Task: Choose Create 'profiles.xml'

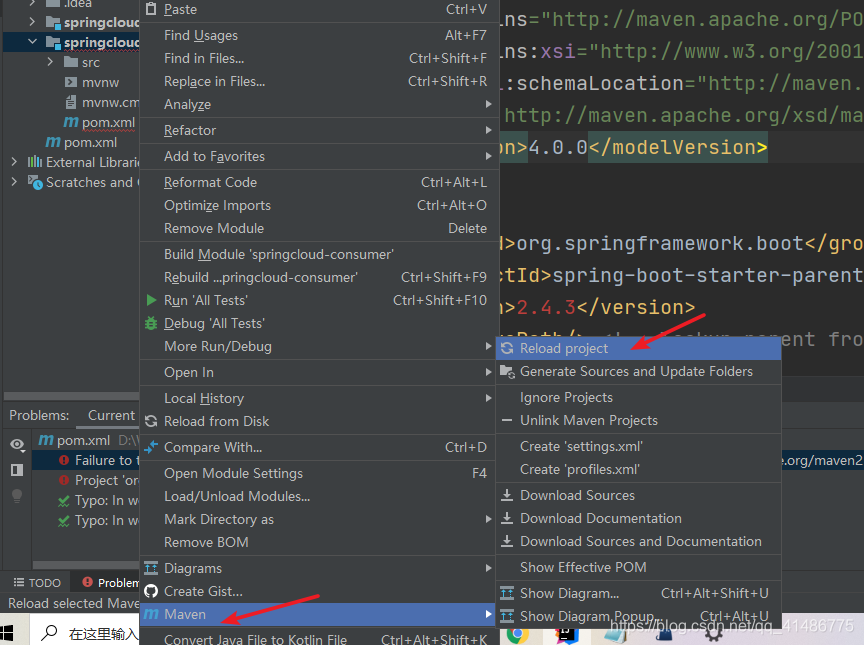Action: pos(639,469)
